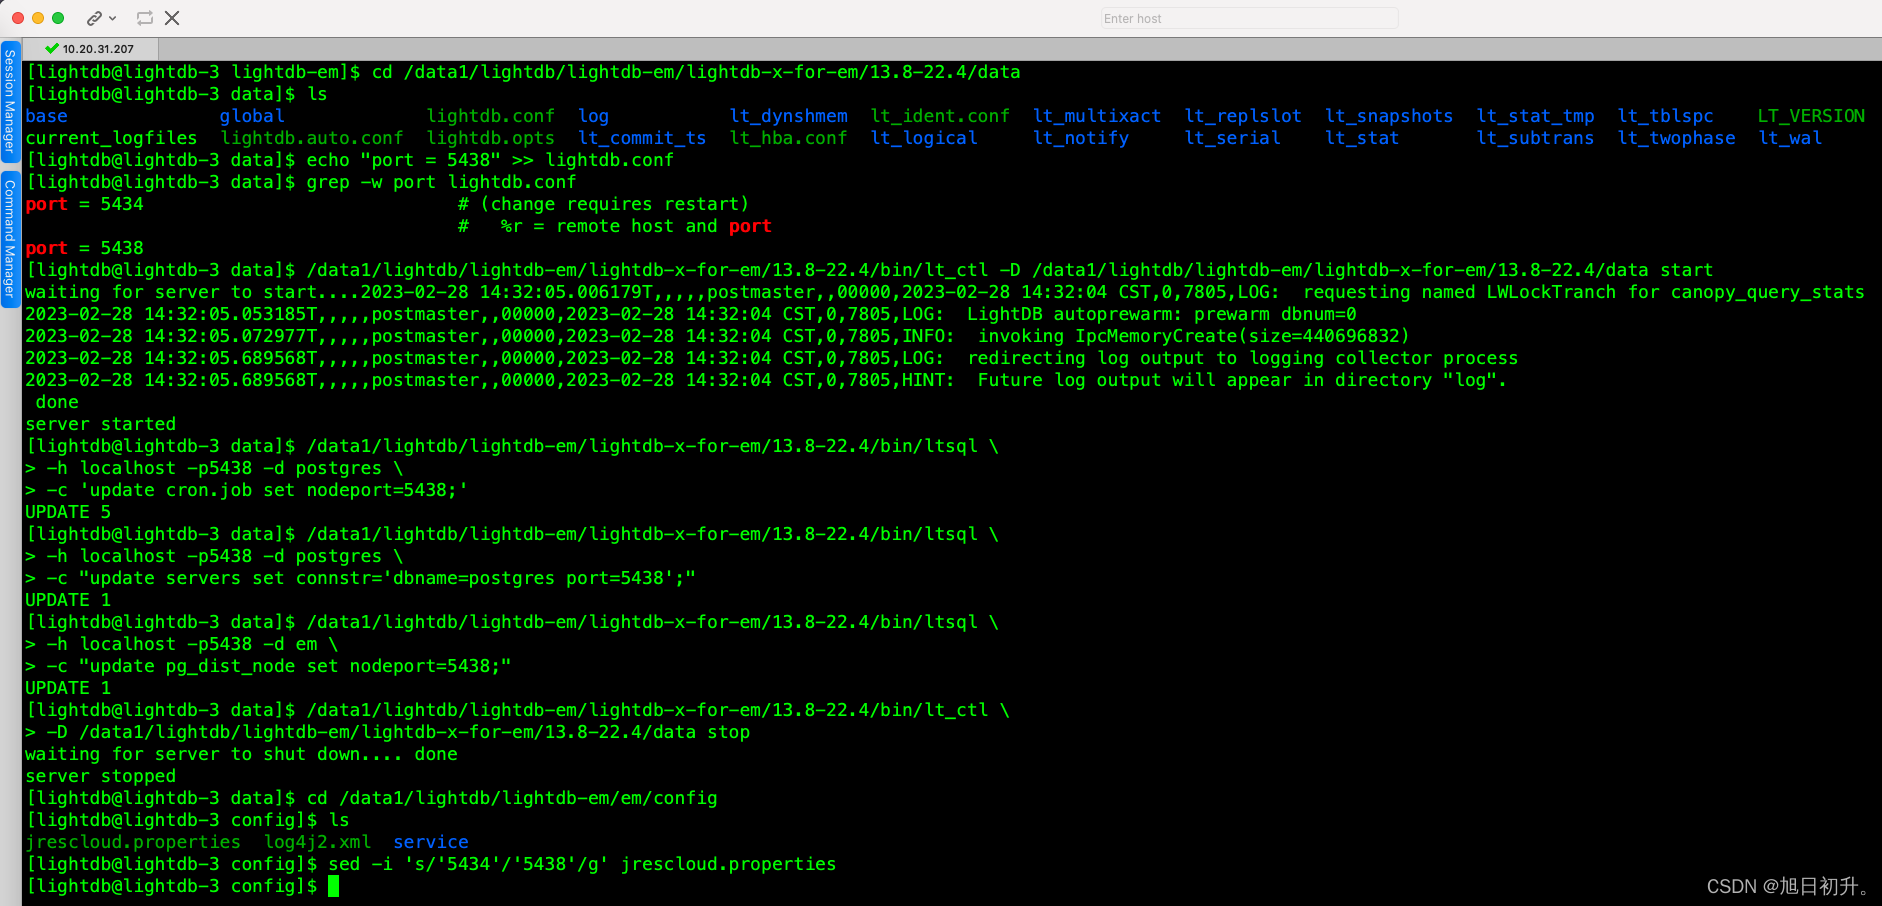Click the sed -i command line

(x=582, y=864)
